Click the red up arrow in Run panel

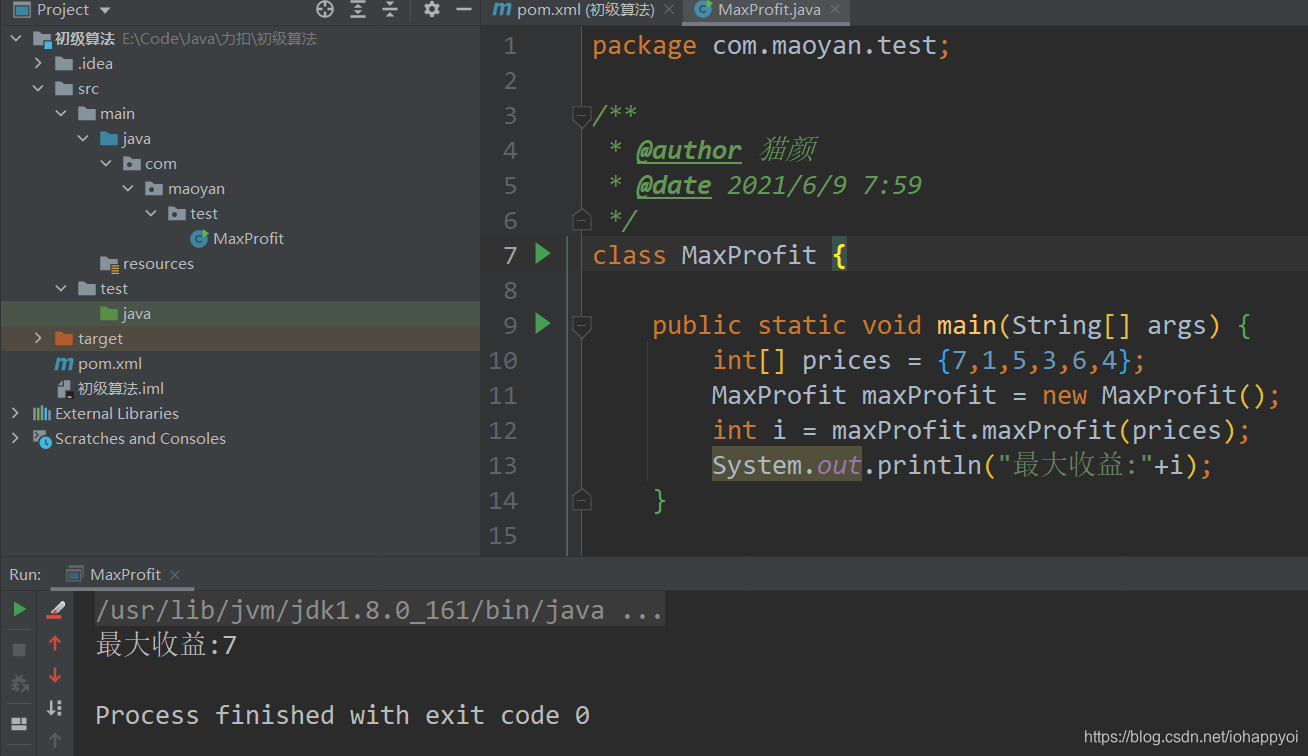[55, 644]
